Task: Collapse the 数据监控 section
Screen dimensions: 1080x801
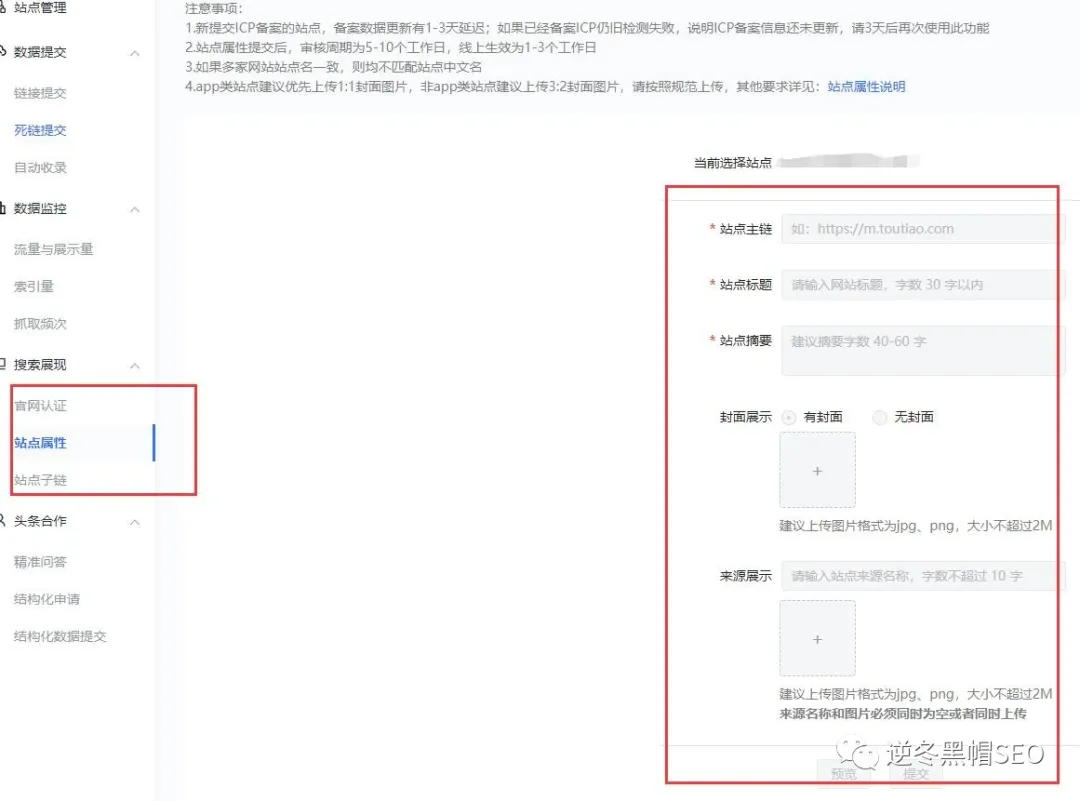Action: (x=135, y=209)
